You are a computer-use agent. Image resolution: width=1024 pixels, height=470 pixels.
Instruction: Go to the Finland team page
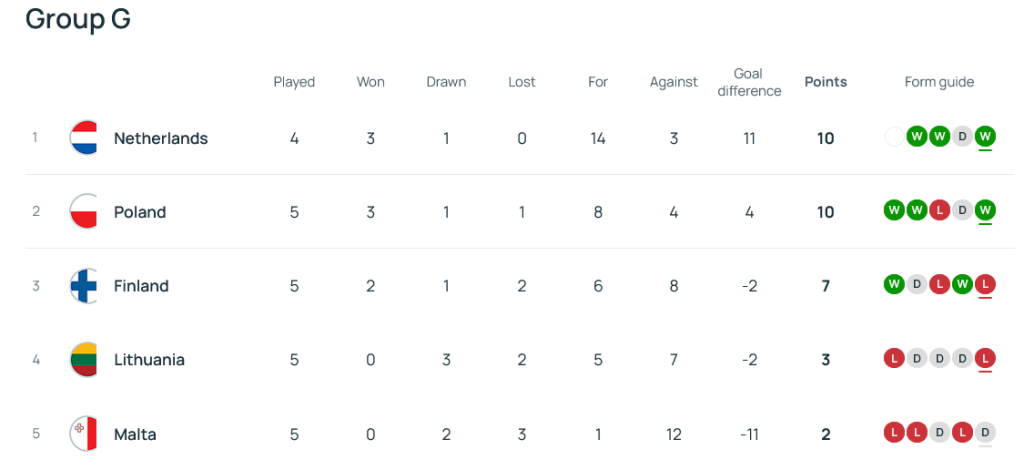[x=141, y=286]
